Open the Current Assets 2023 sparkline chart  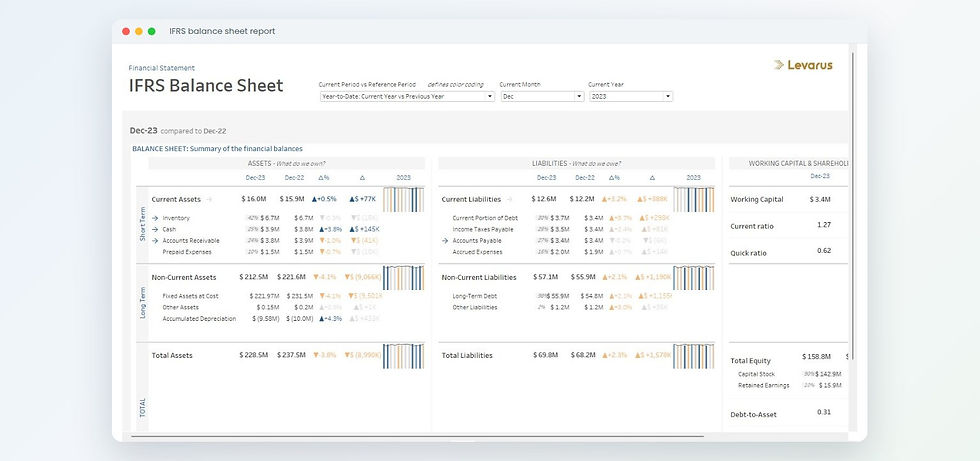tap(403, 199)
